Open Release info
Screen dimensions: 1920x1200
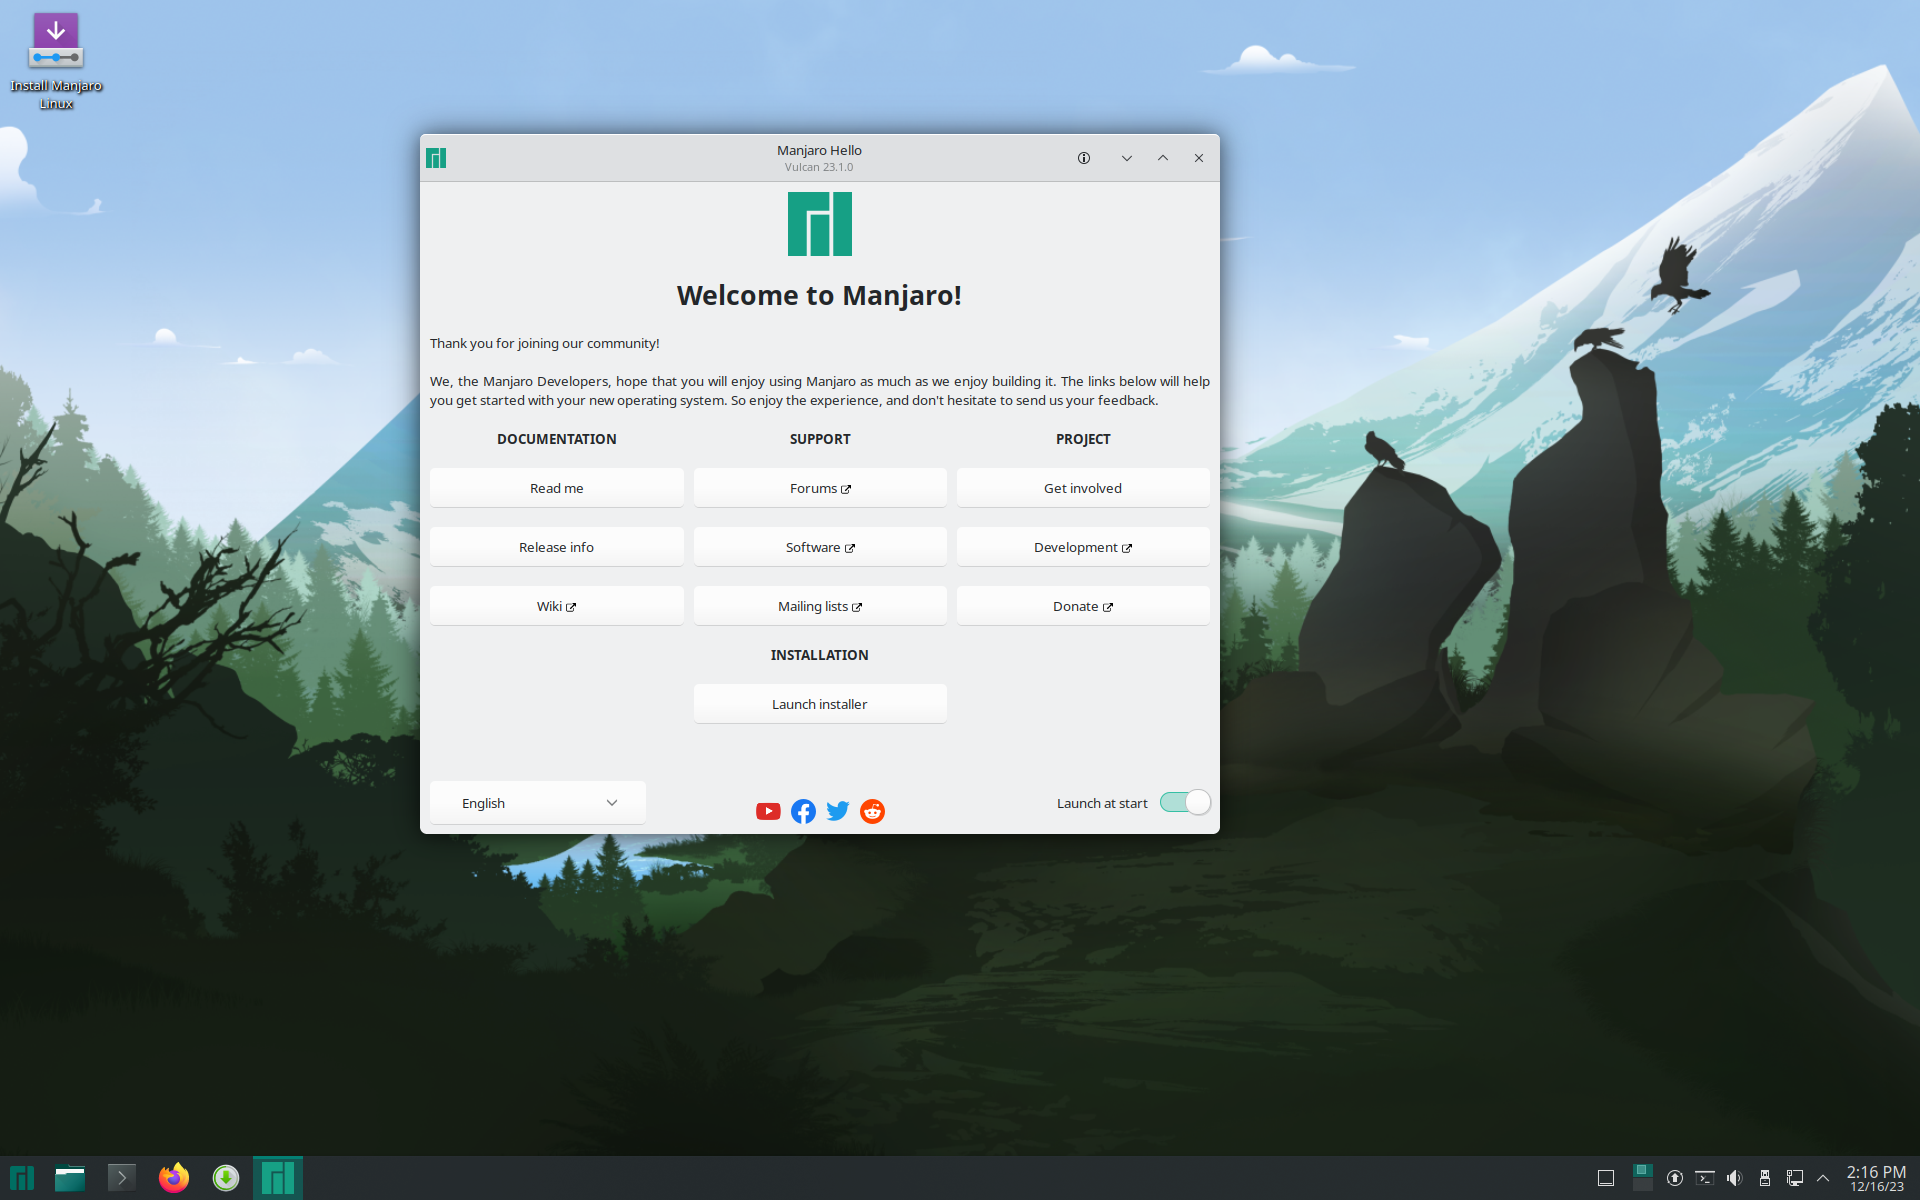tap(557, 547)
